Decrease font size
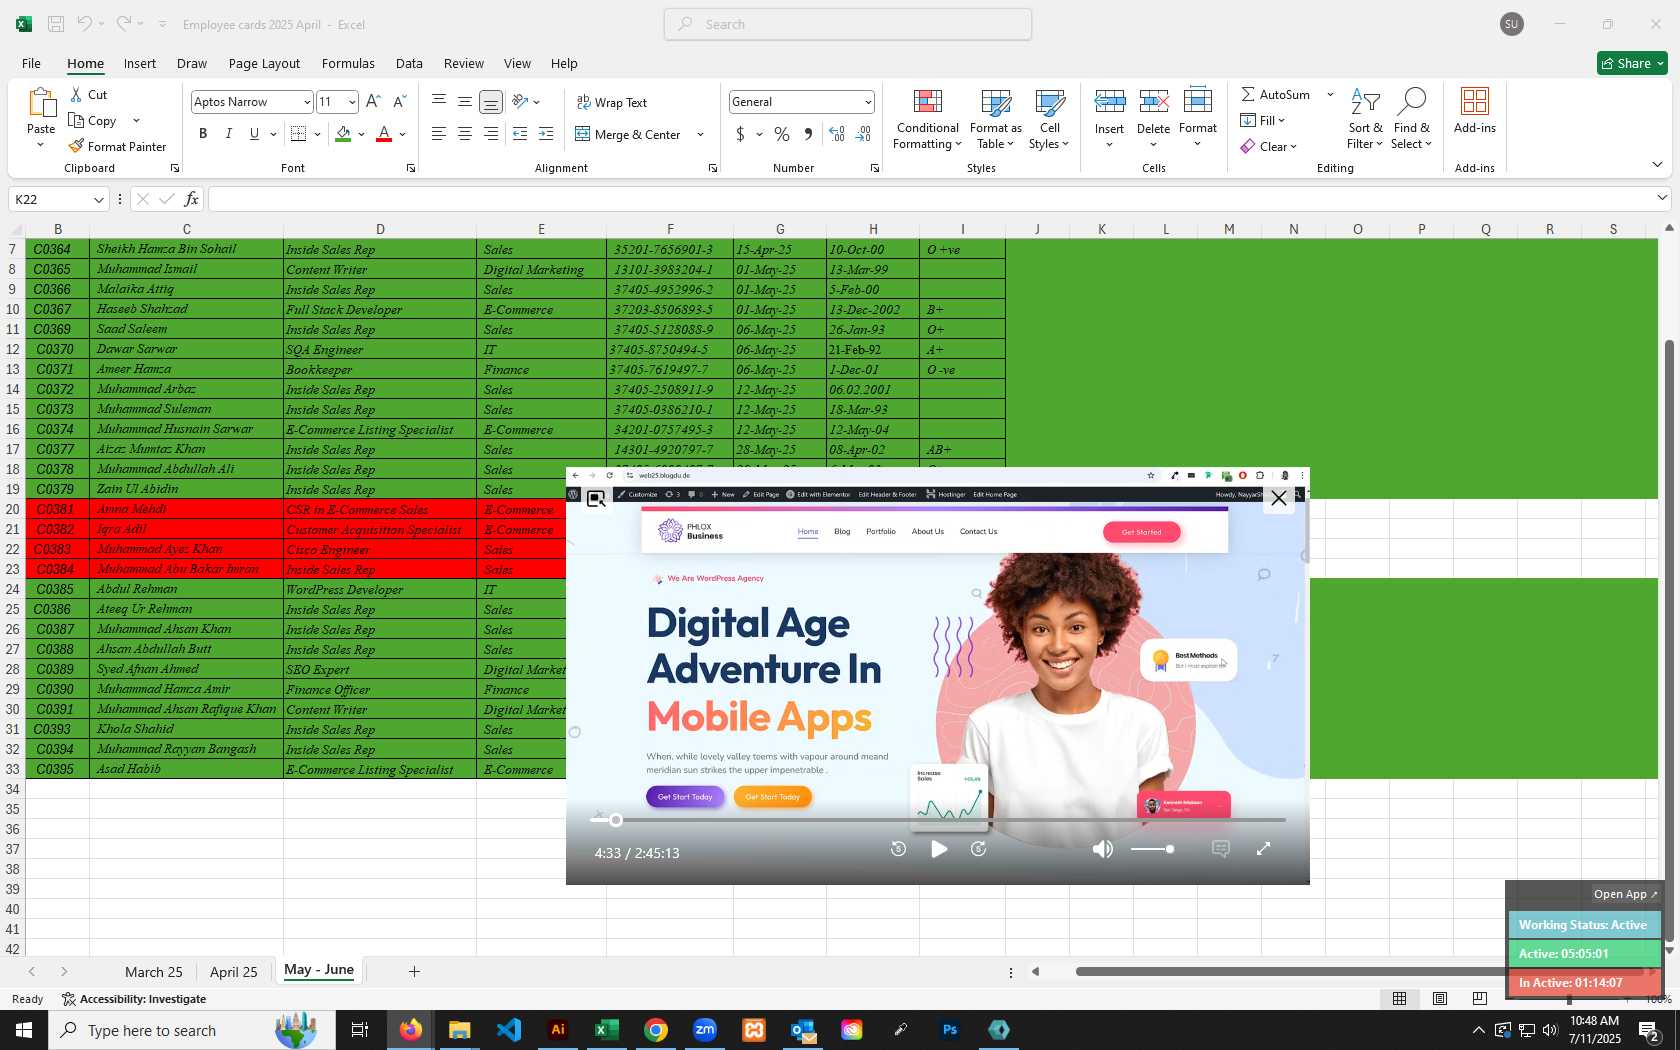The width and height of the screenshot is (1680, 1050). [x=399, y=101]
